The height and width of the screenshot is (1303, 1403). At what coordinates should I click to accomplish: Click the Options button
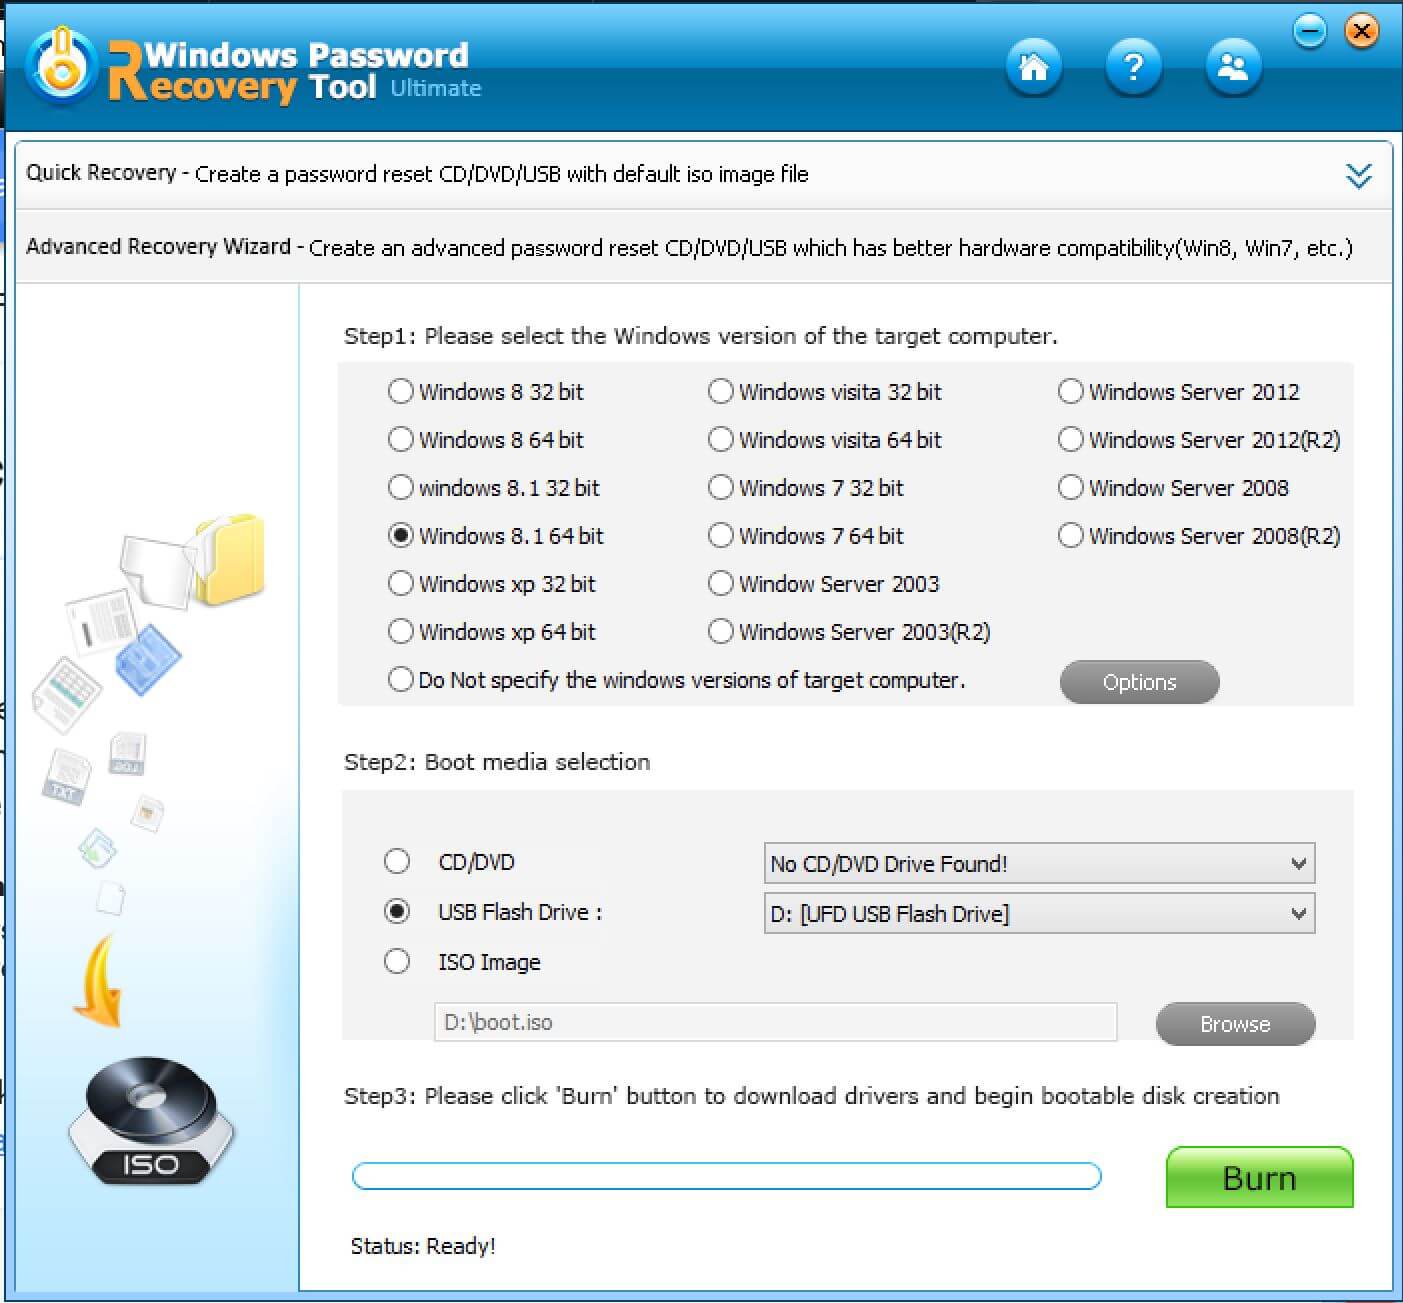[x=1139, y=682]
